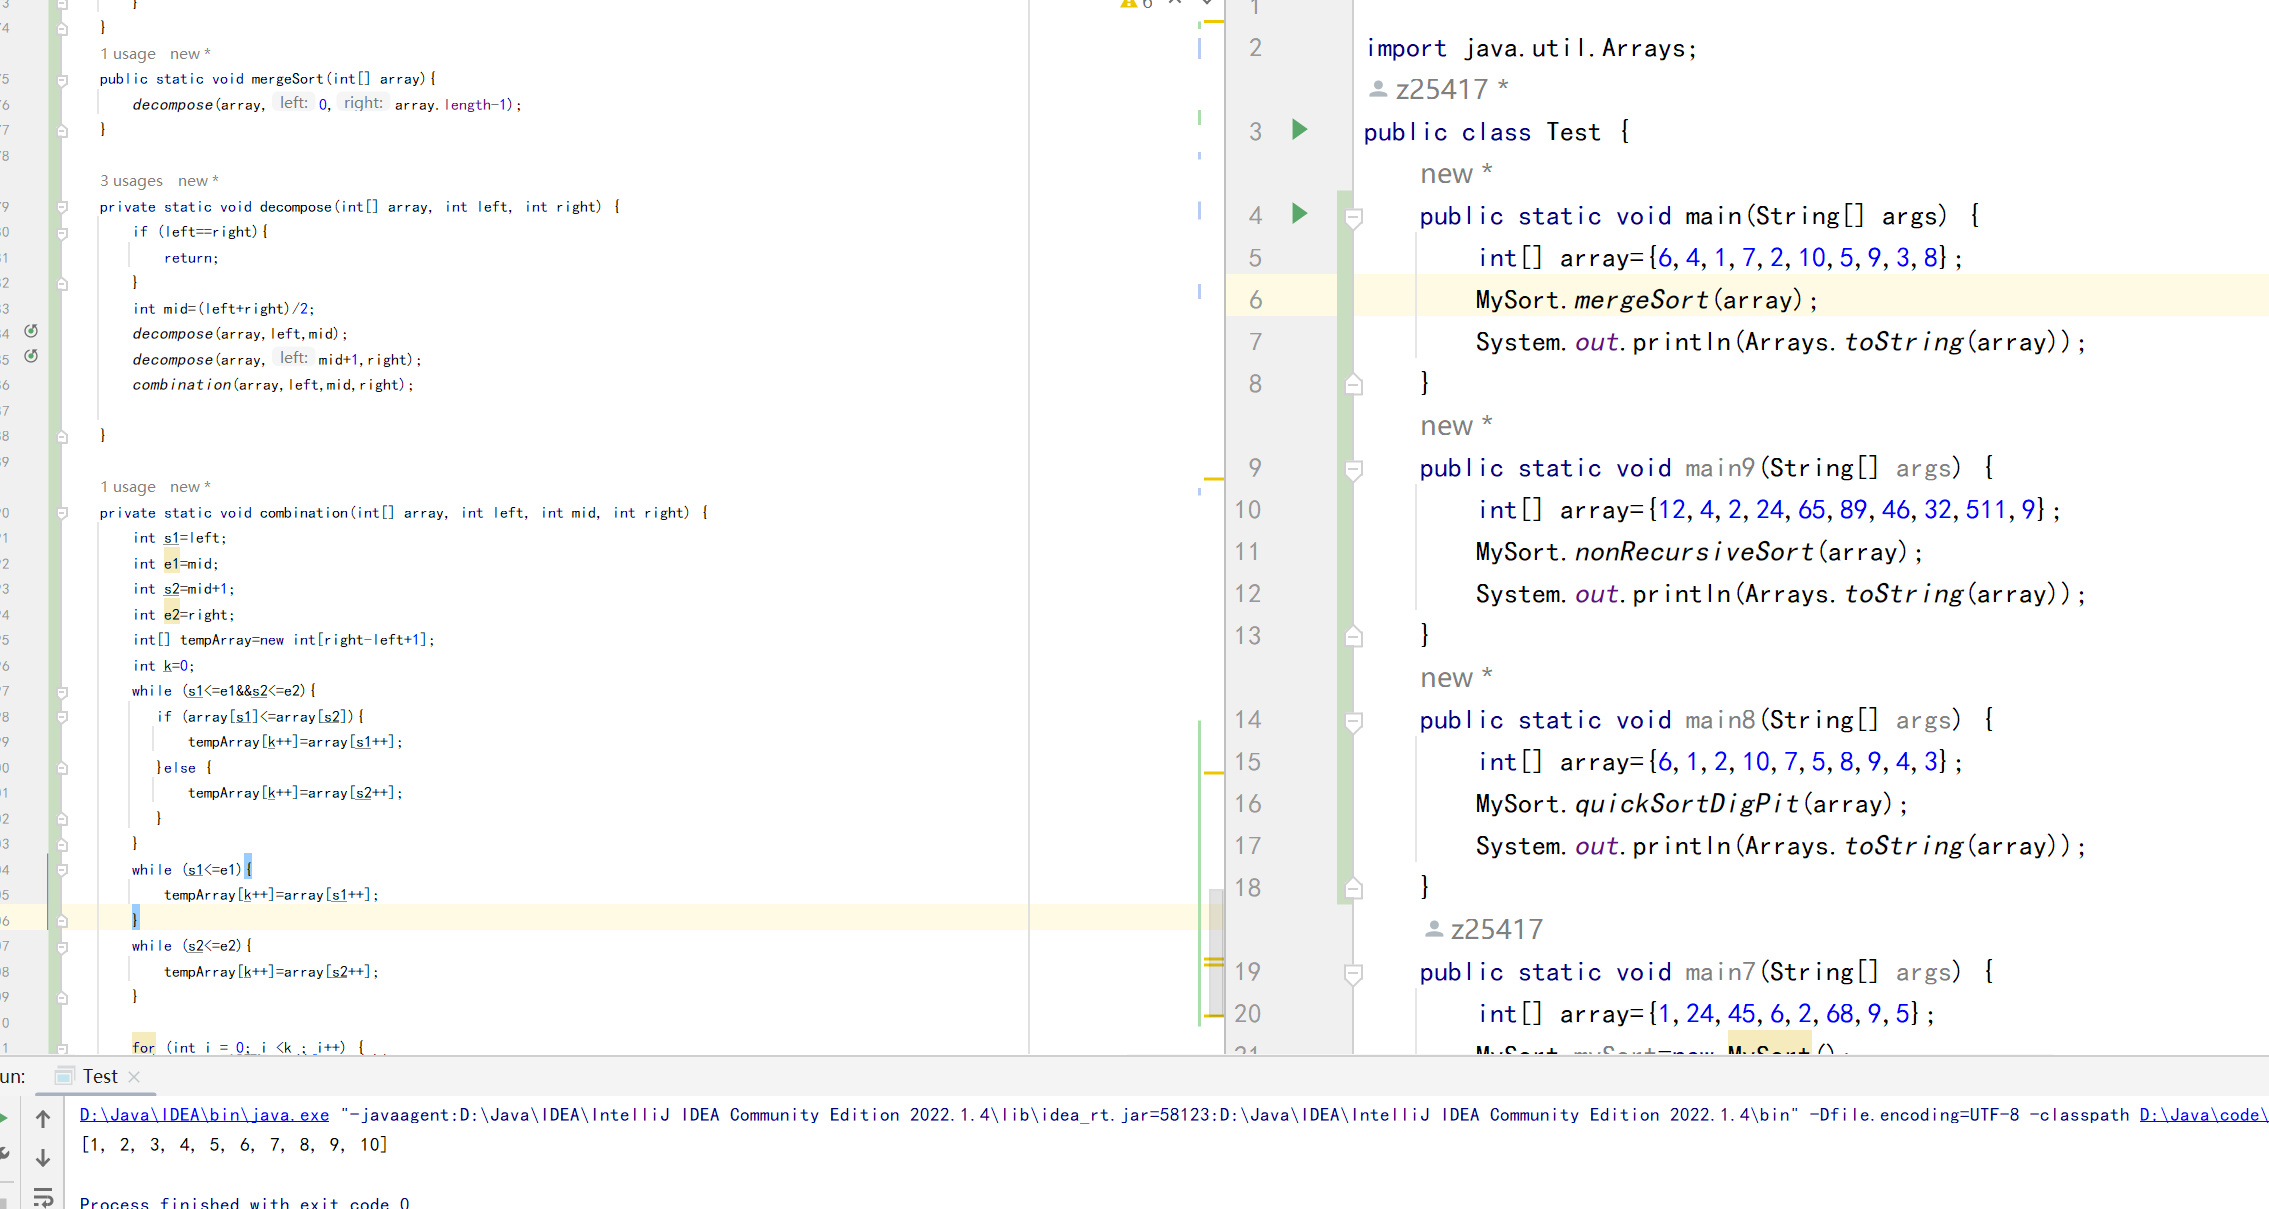This screenshot has width=2269, height=1209.
Task: Click recursive call icon on line with decompose(array,left,mid)
Action: pyautogui.click(x=31, y=331)
